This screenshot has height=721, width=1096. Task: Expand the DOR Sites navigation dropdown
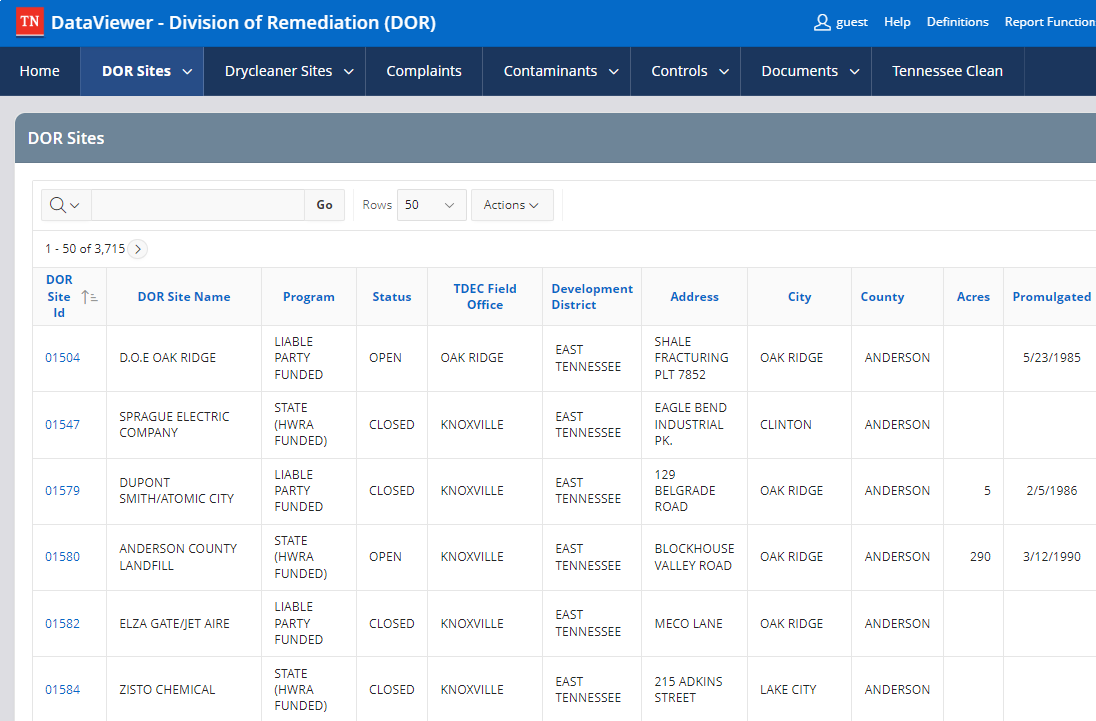(x=188, y=71)
